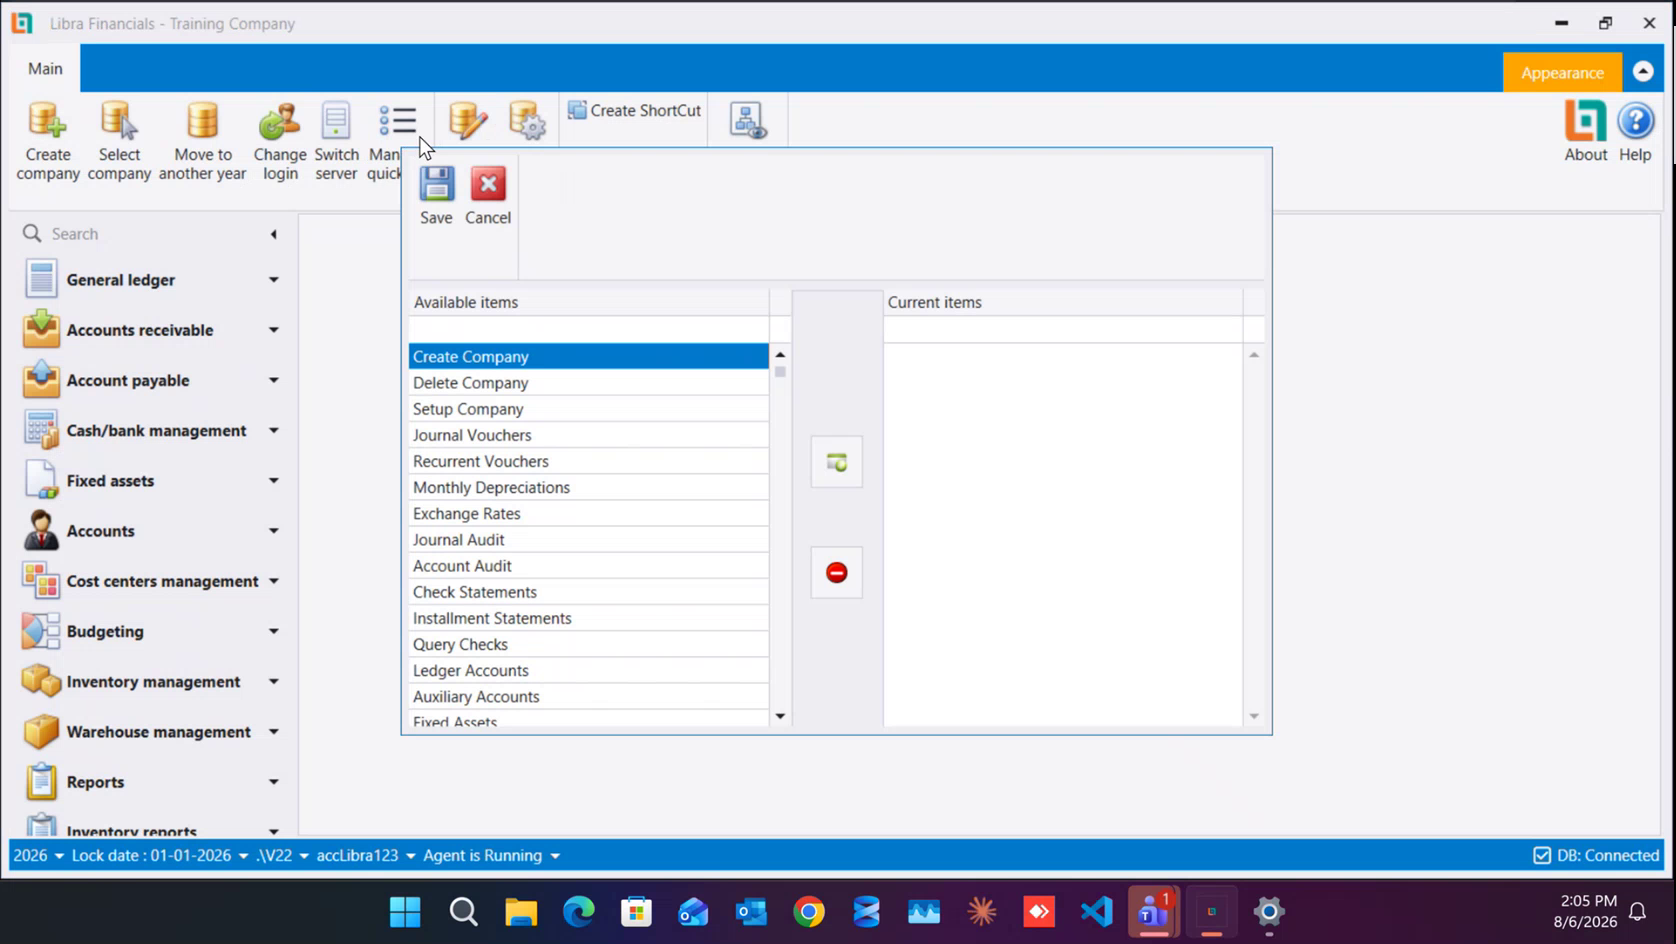
Task: Click the Create ShortCut button
Action: click(635, 110)
